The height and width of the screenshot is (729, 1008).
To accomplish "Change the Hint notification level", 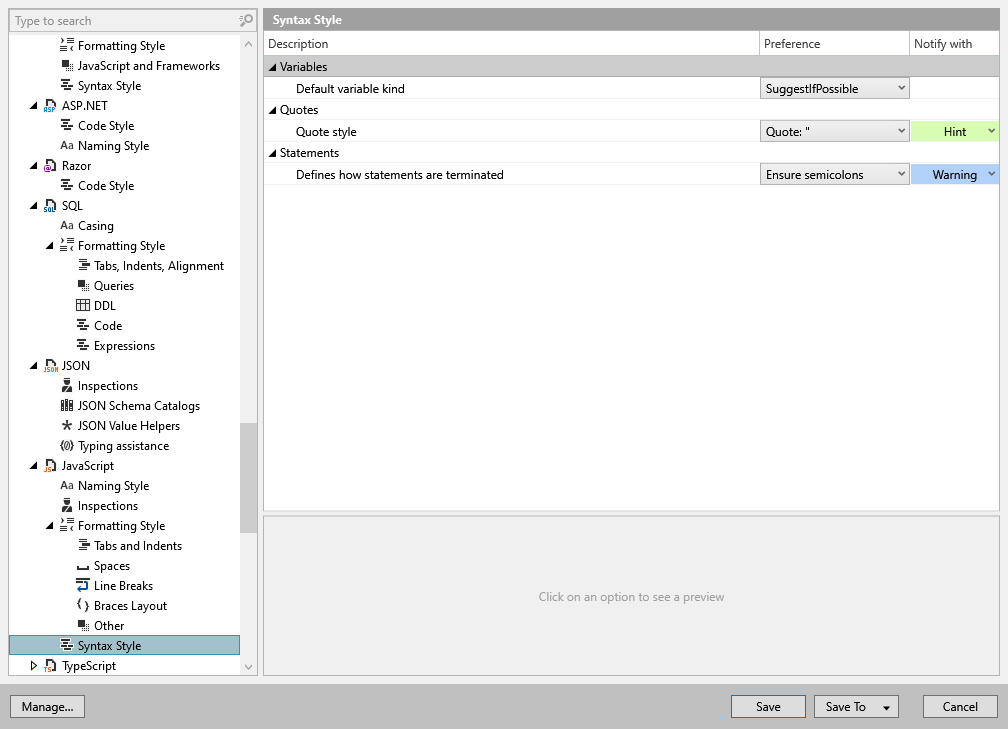I will [x=954, y=132].
